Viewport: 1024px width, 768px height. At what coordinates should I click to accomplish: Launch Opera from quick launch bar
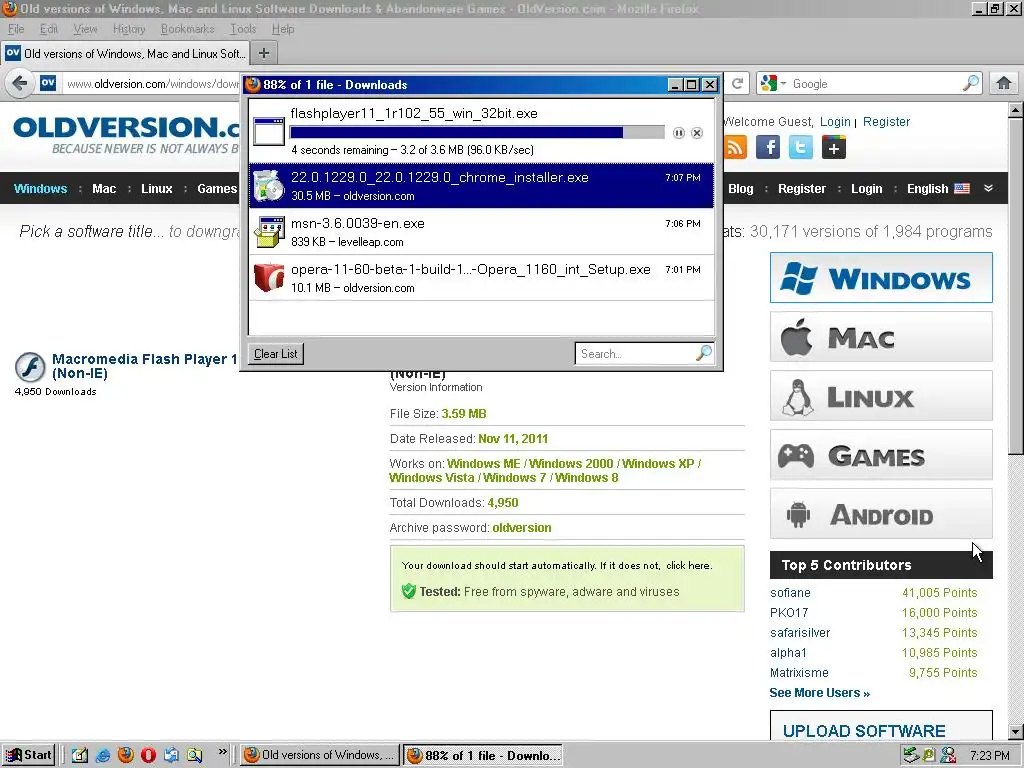(148, 755)
